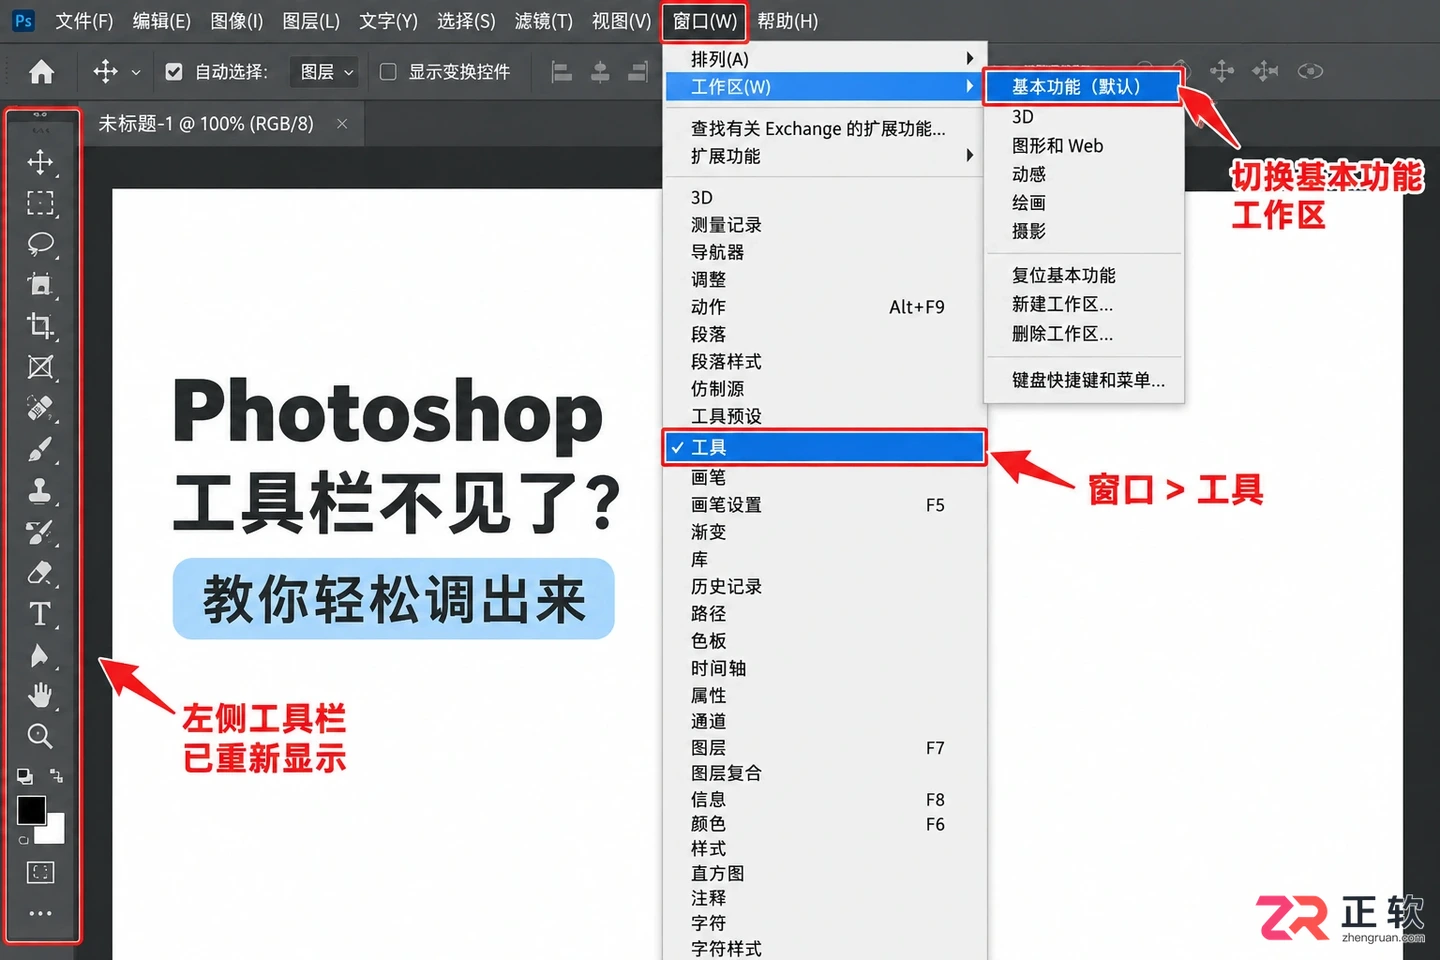Screen dimensions: 1440x960
Task: Open the 图层 F7 panel entry
Action: 826,748
